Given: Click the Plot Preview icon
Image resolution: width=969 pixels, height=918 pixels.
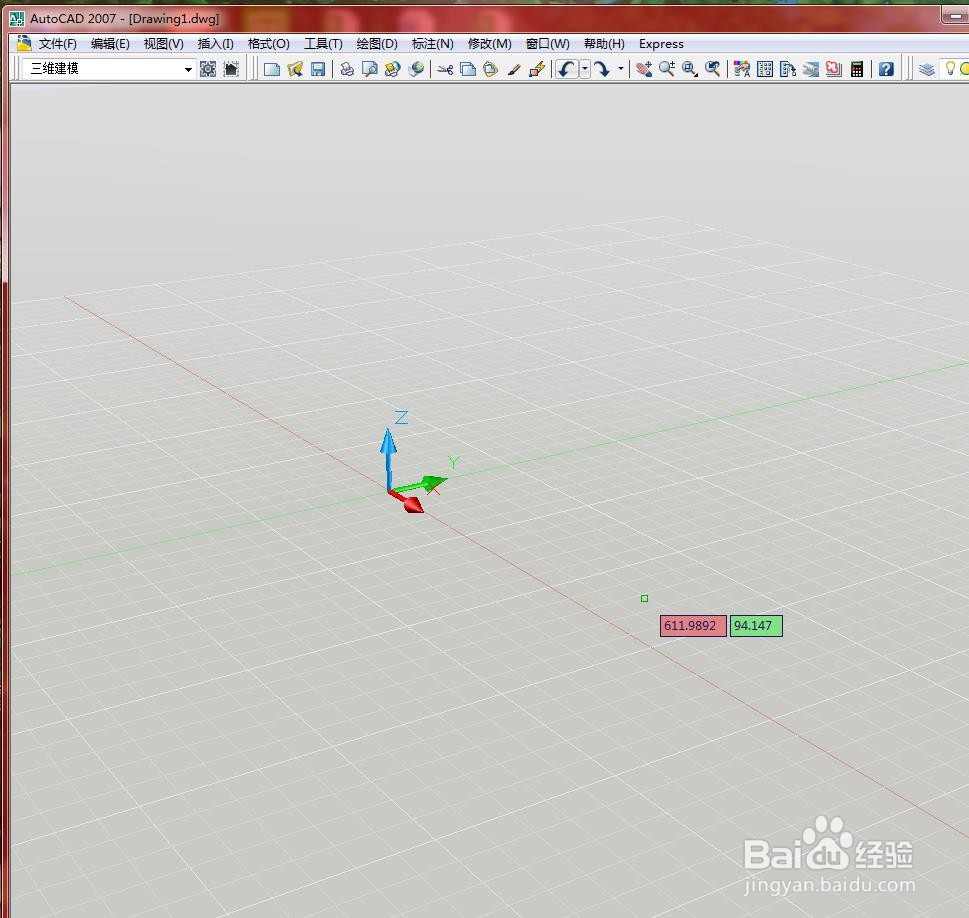Looking at the screenshot, I should [370, 69].
